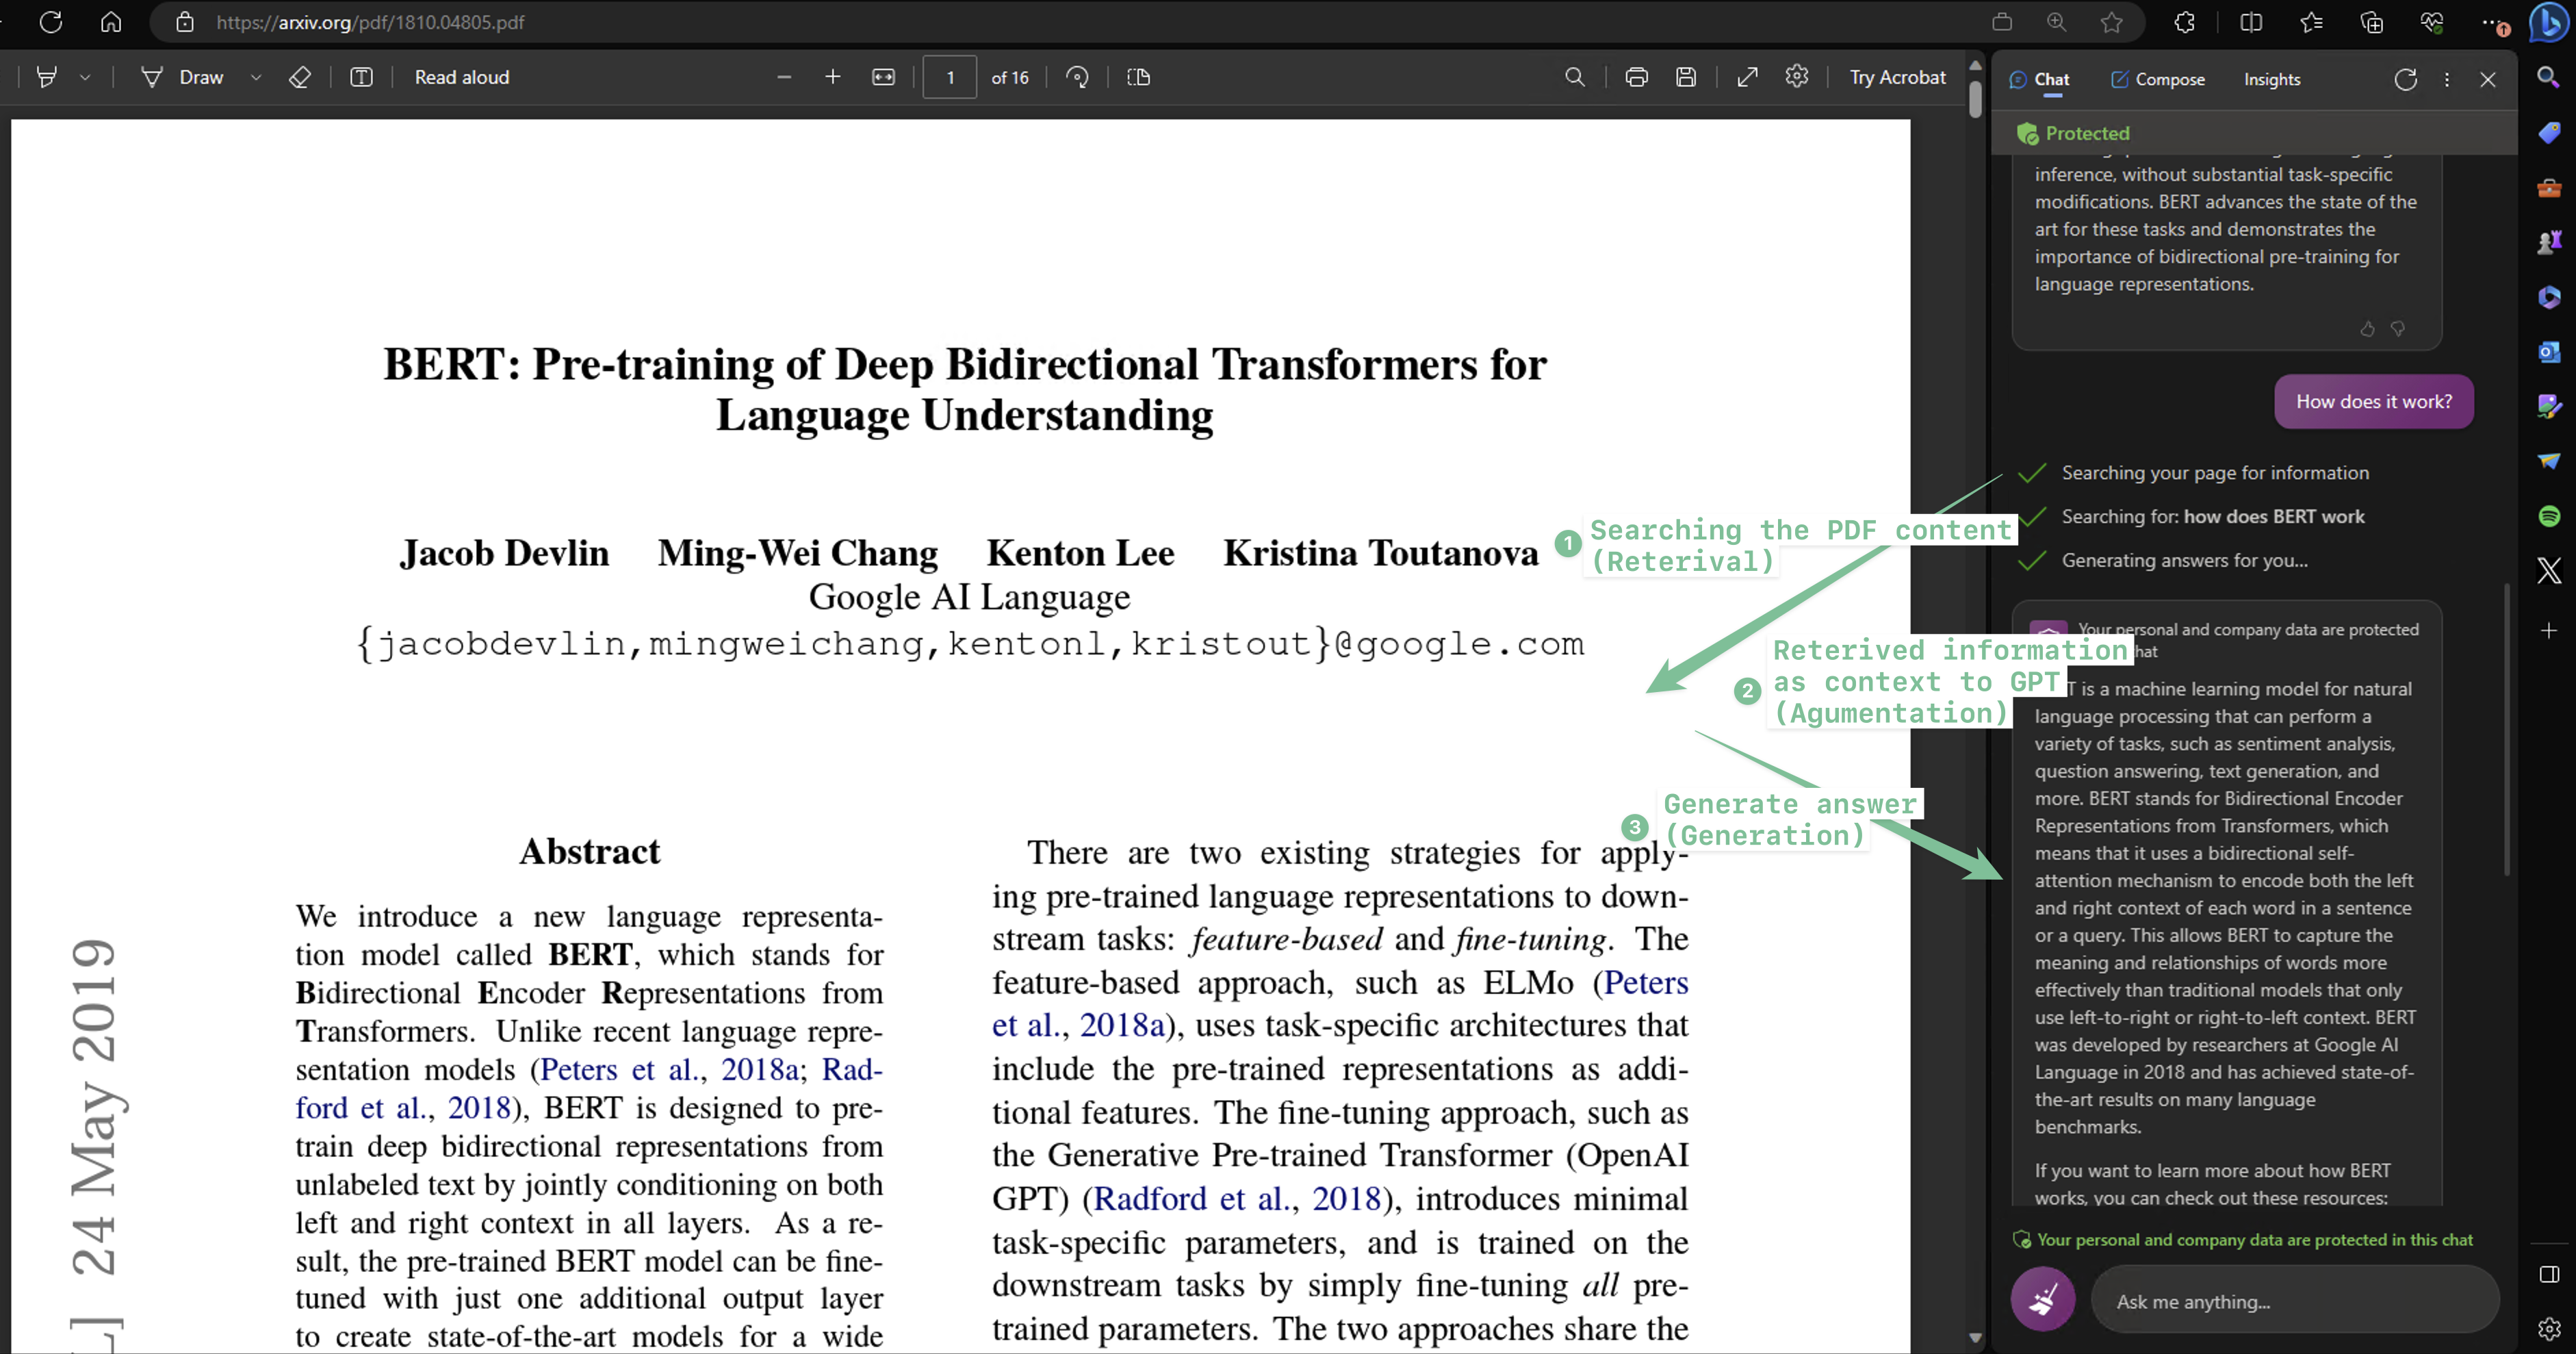Start Read aloud

[x=462, y=77]
